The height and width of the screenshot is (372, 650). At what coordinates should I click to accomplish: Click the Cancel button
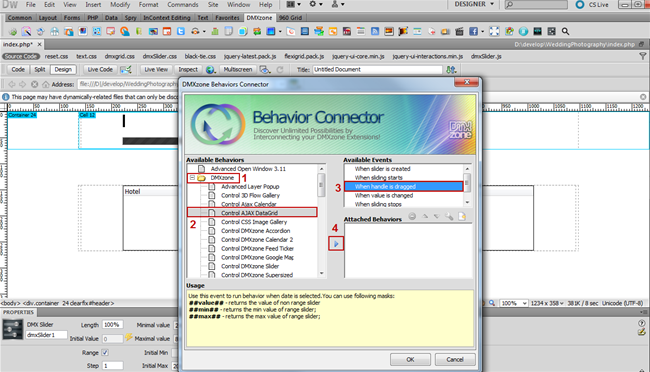pos(455,359)
